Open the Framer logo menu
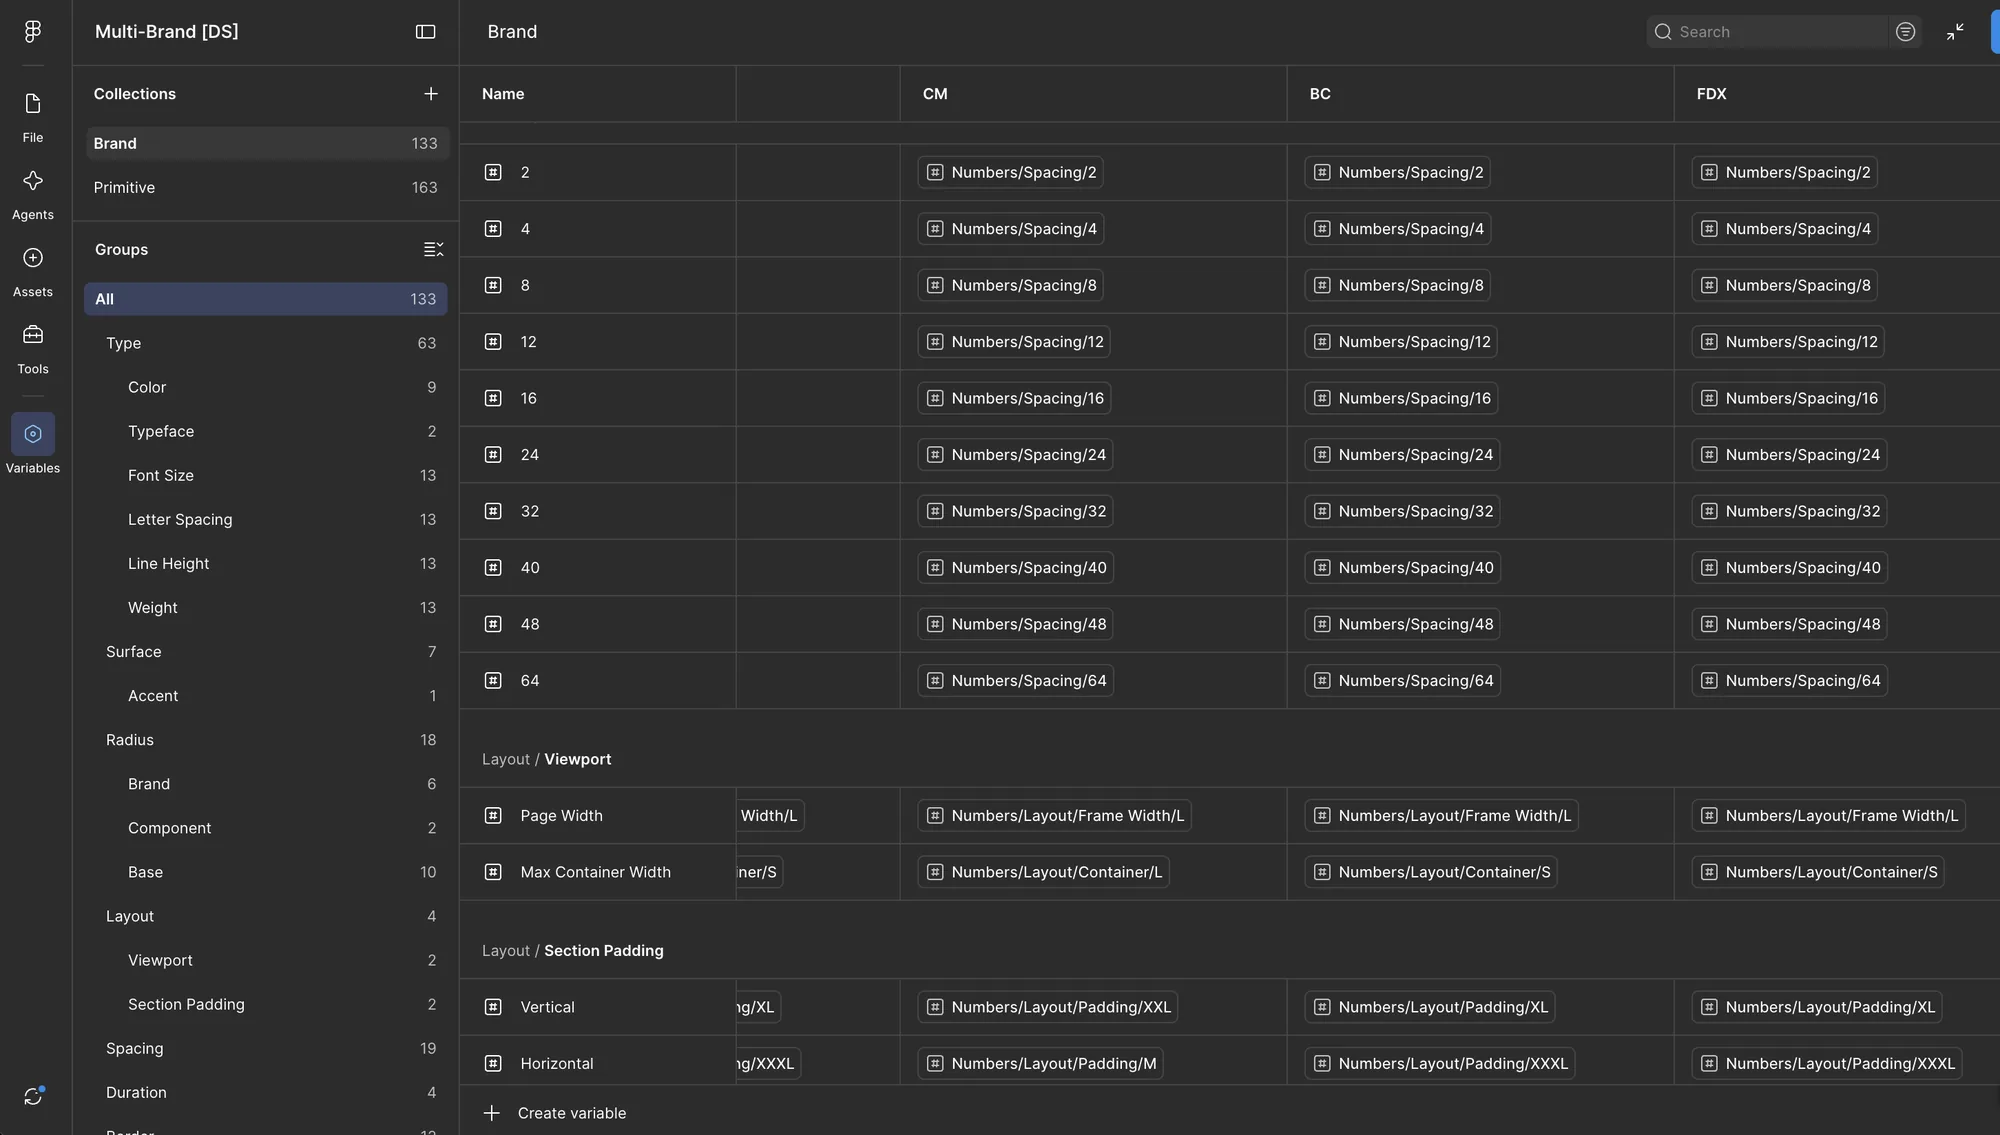 33,32
